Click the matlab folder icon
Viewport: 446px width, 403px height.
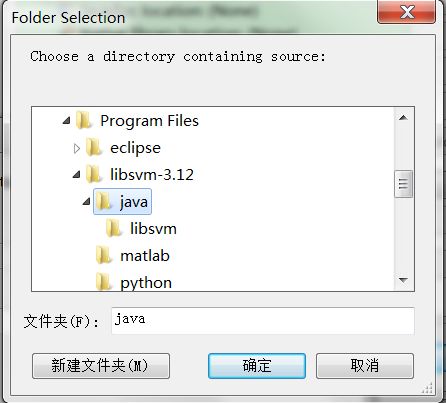pos(103,256)
